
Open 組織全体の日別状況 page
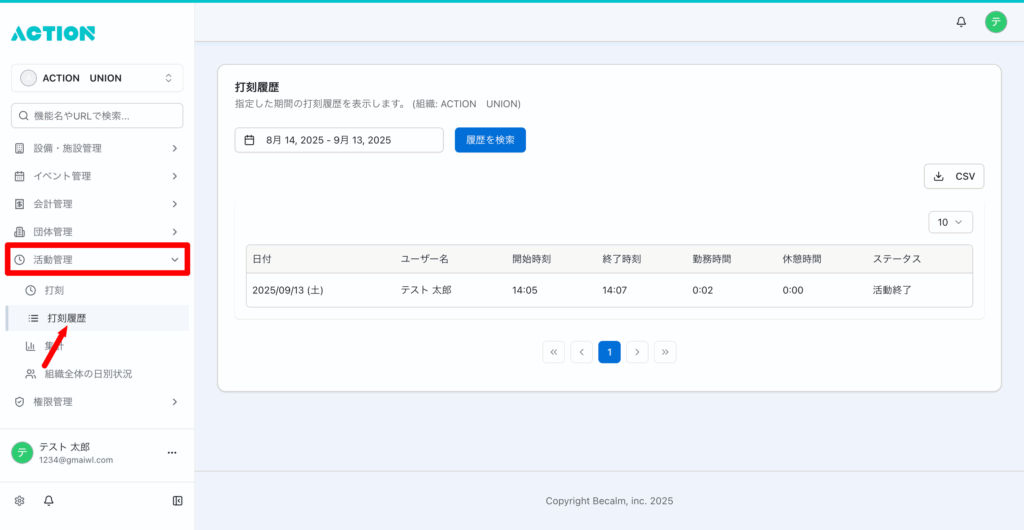point(88,374)
